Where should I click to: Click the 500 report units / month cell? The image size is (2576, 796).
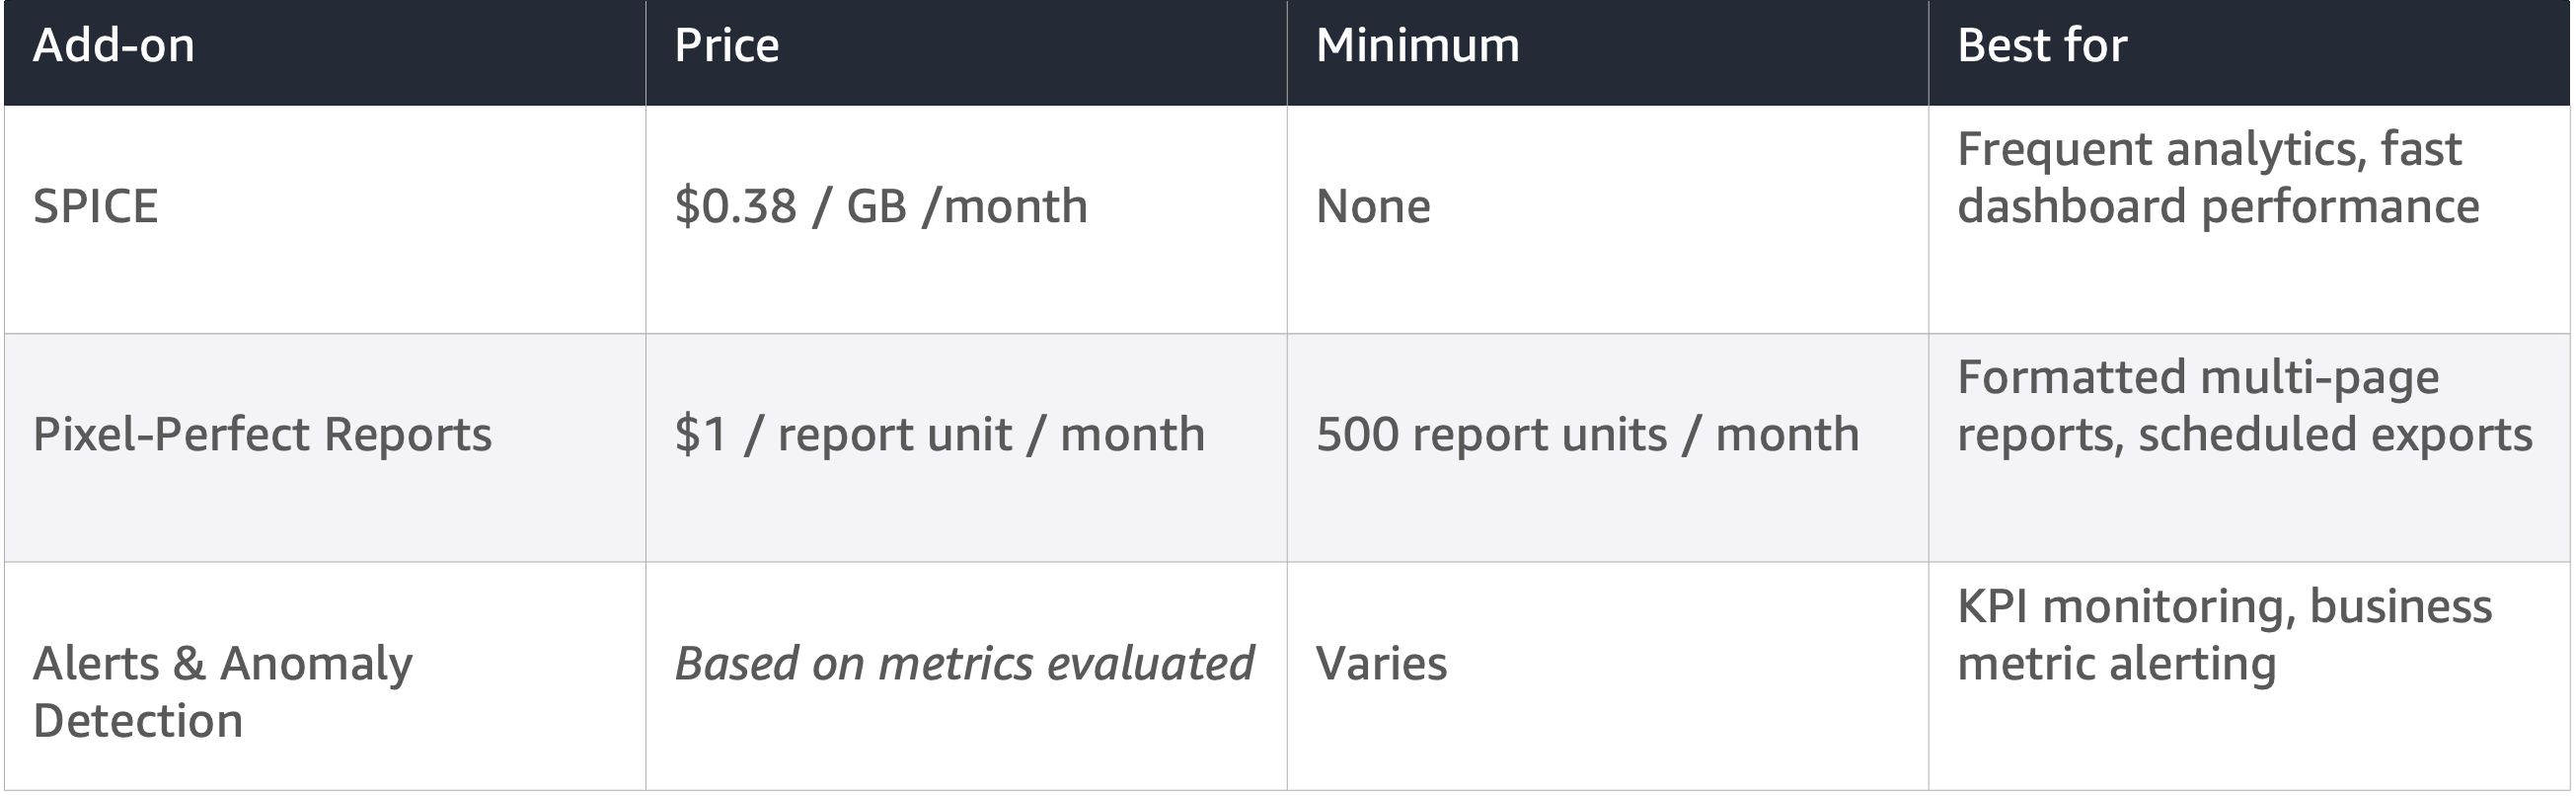(x=1587, y=435)
